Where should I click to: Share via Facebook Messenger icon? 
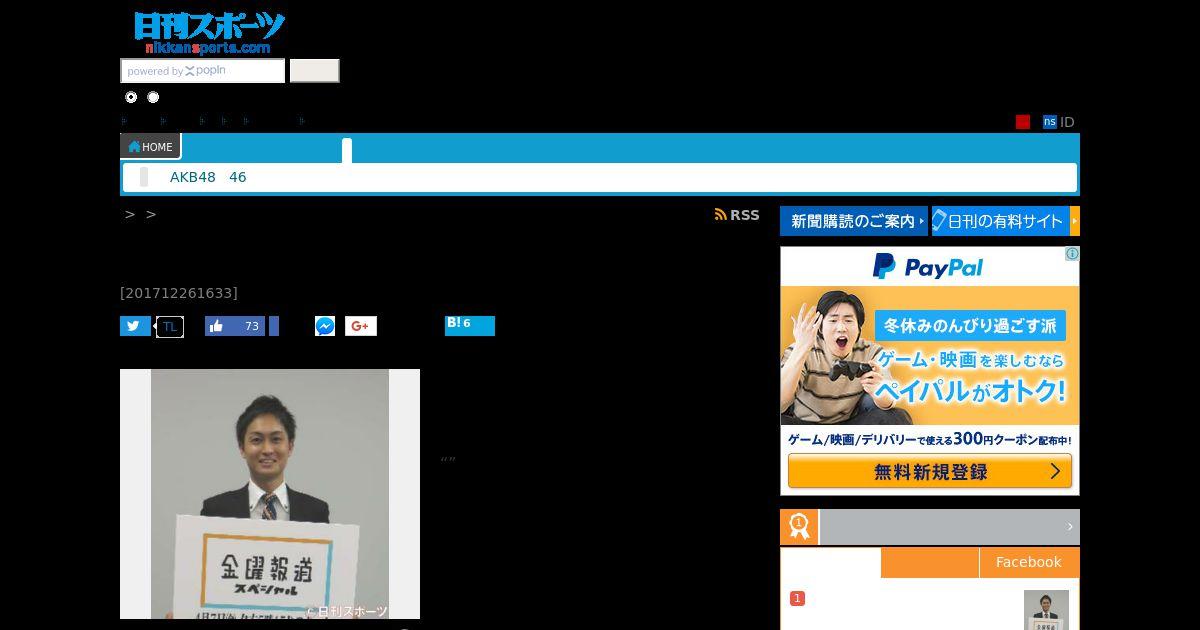[x=325, y=326]
